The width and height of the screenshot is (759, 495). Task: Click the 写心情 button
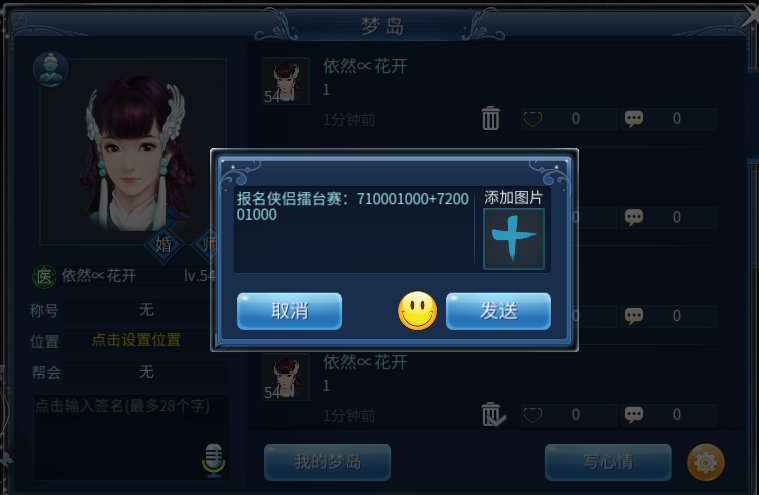tap(608, 462)
